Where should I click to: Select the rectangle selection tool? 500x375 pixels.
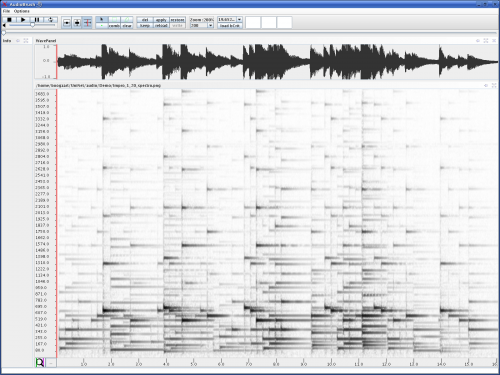114,20
